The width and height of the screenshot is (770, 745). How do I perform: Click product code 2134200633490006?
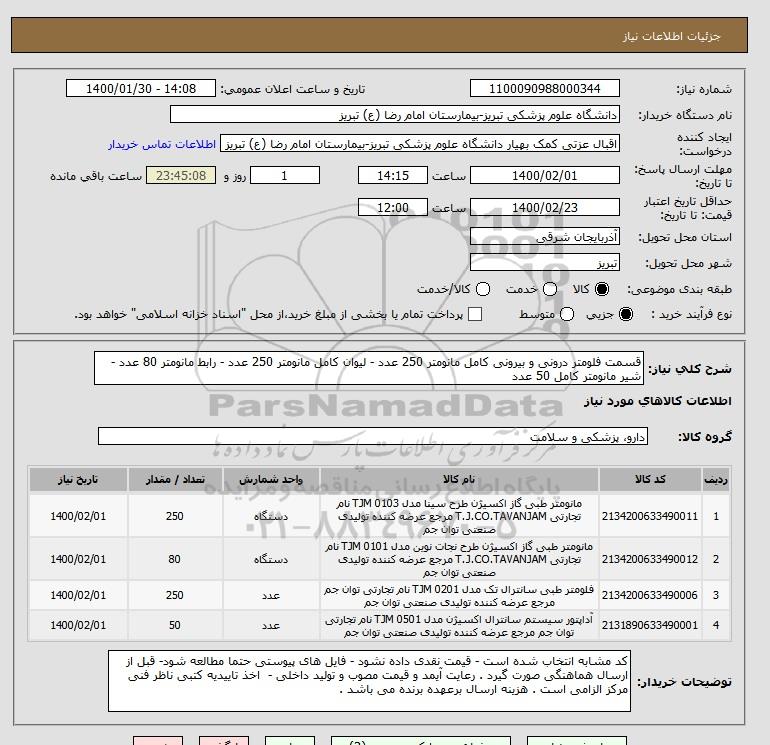click(x=650, y=595)
